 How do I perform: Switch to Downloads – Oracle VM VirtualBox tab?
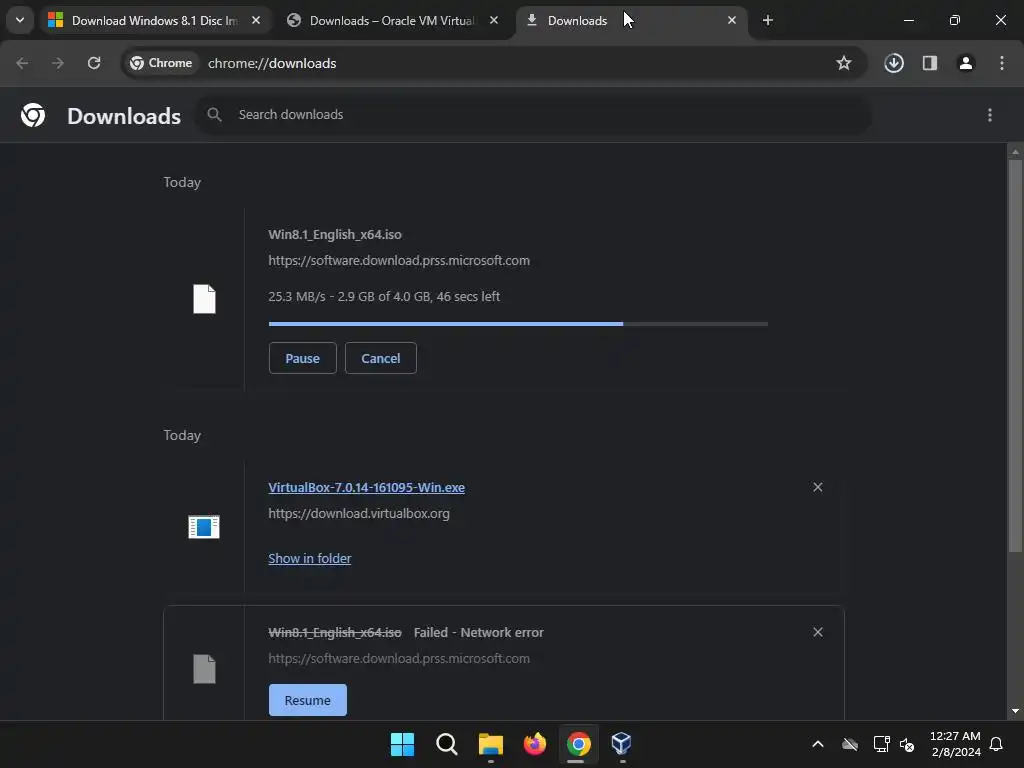point(392,21)
